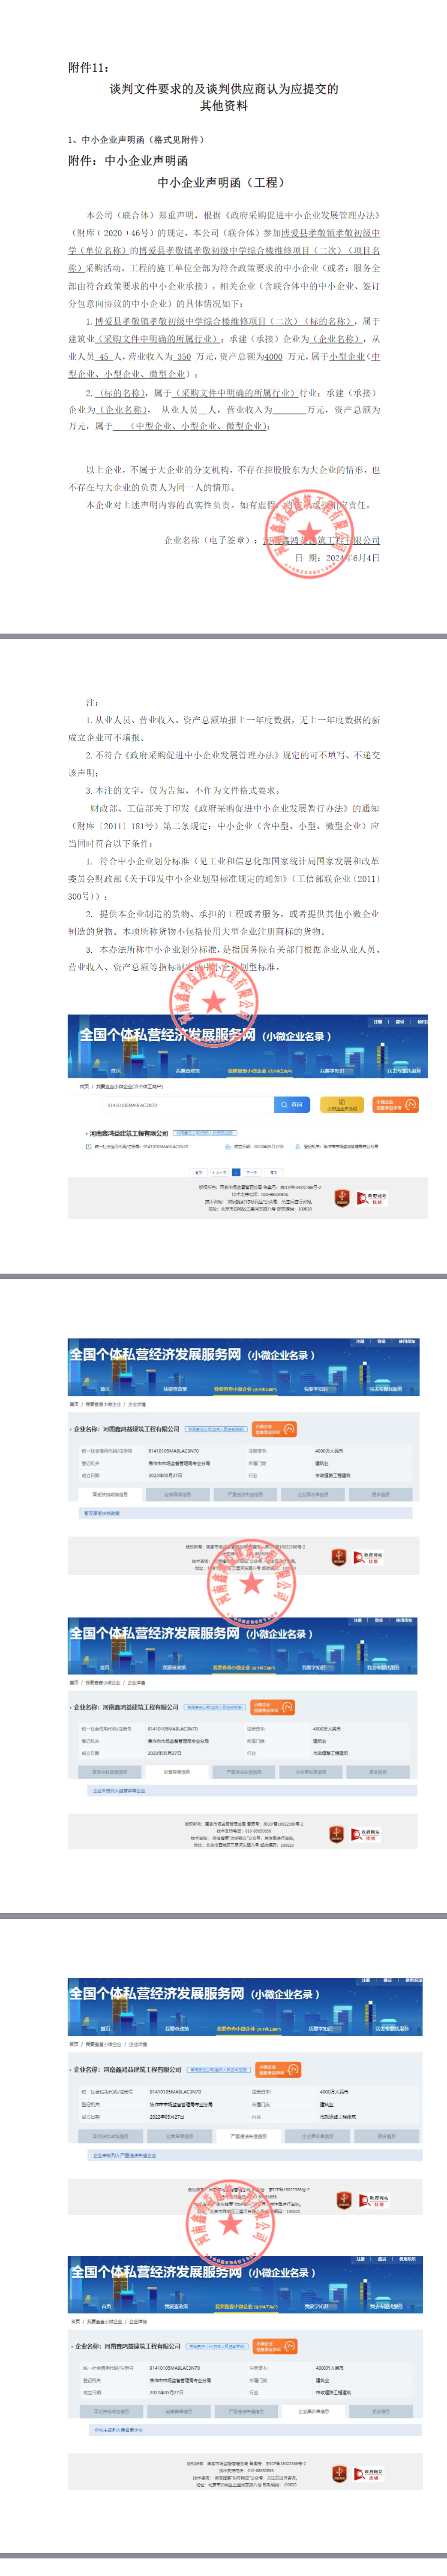Click the heading 中小企业声明函（工程）
Viewport: 447px width, 2576px height.
223,182
